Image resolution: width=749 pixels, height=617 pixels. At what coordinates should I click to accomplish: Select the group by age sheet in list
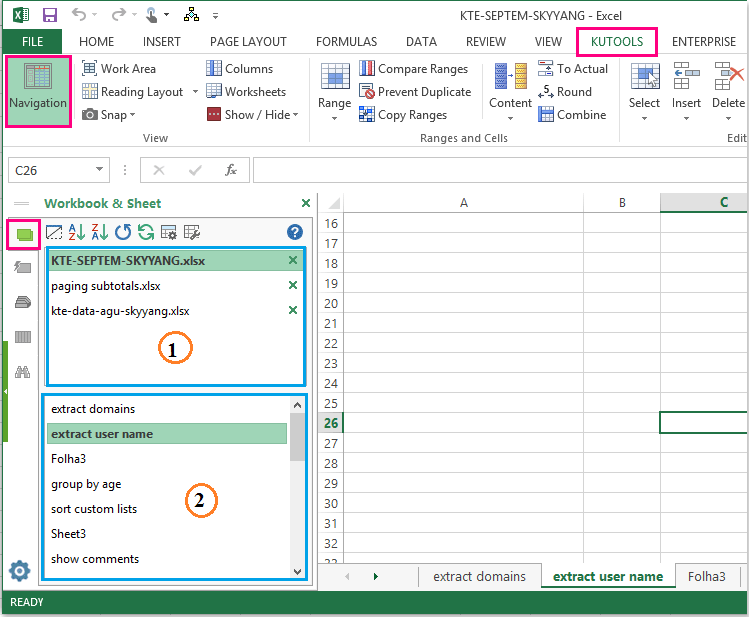(167, 484)
